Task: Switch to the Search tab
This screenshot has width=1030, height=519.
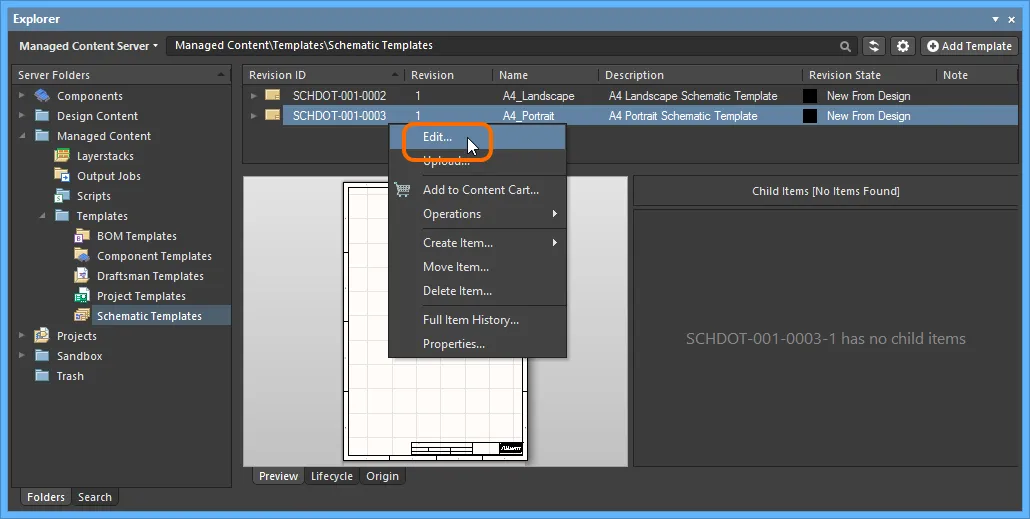Action: click(x=95, y=497)
